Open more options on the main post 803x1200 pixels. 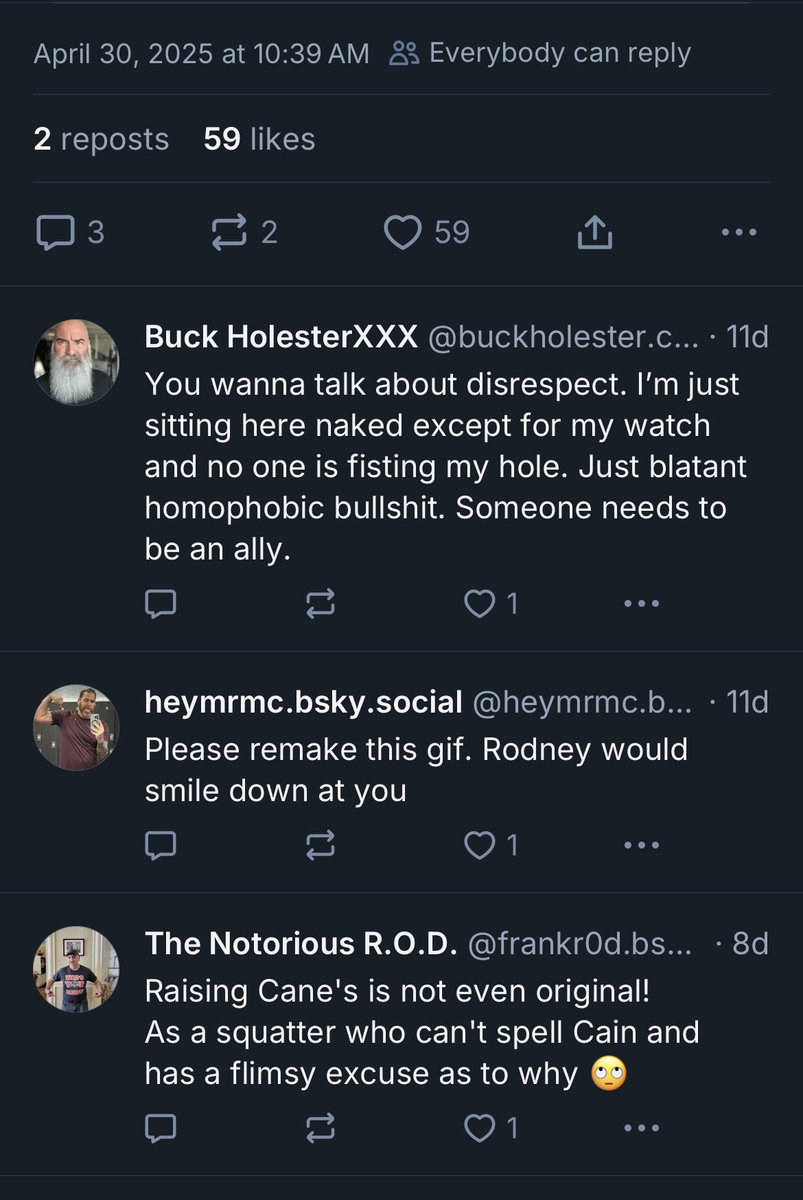click(x=739, y=233)
